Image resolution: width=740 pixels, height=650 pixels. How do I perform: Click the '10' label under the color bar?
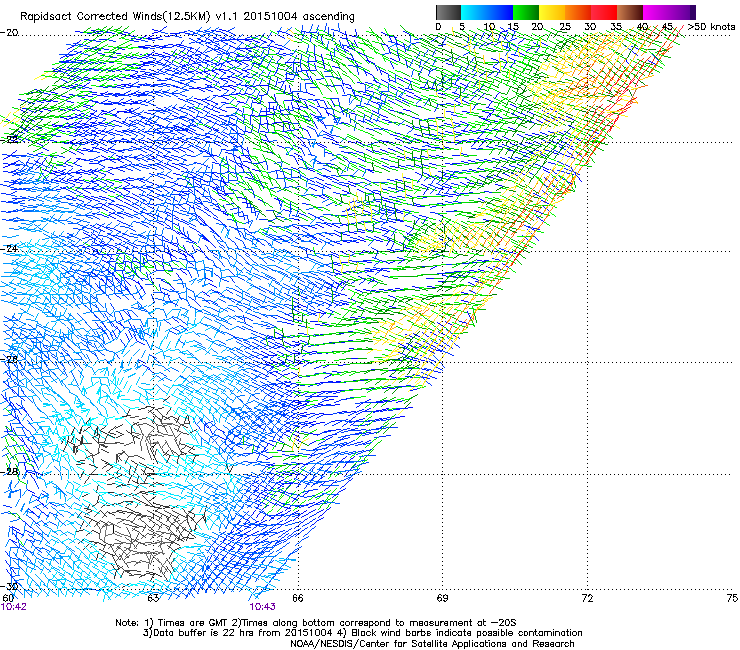[x=489, y=27]
